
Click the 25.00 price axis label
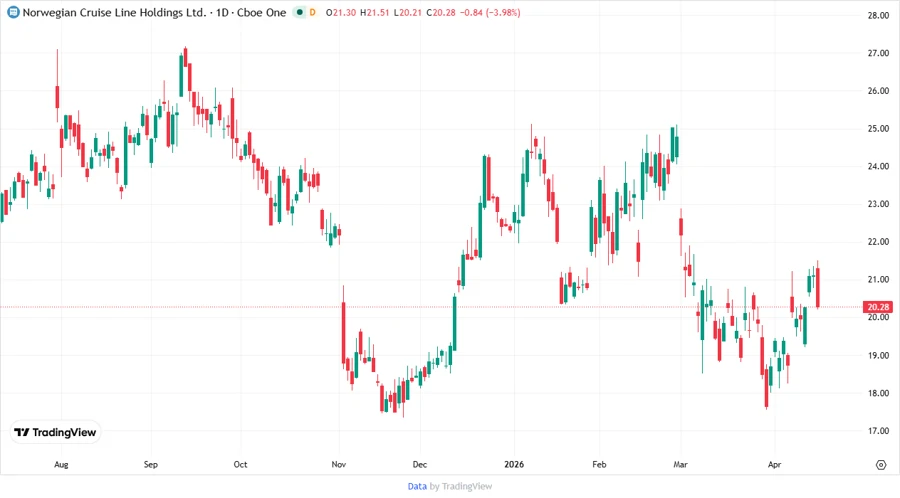point(878,129)
